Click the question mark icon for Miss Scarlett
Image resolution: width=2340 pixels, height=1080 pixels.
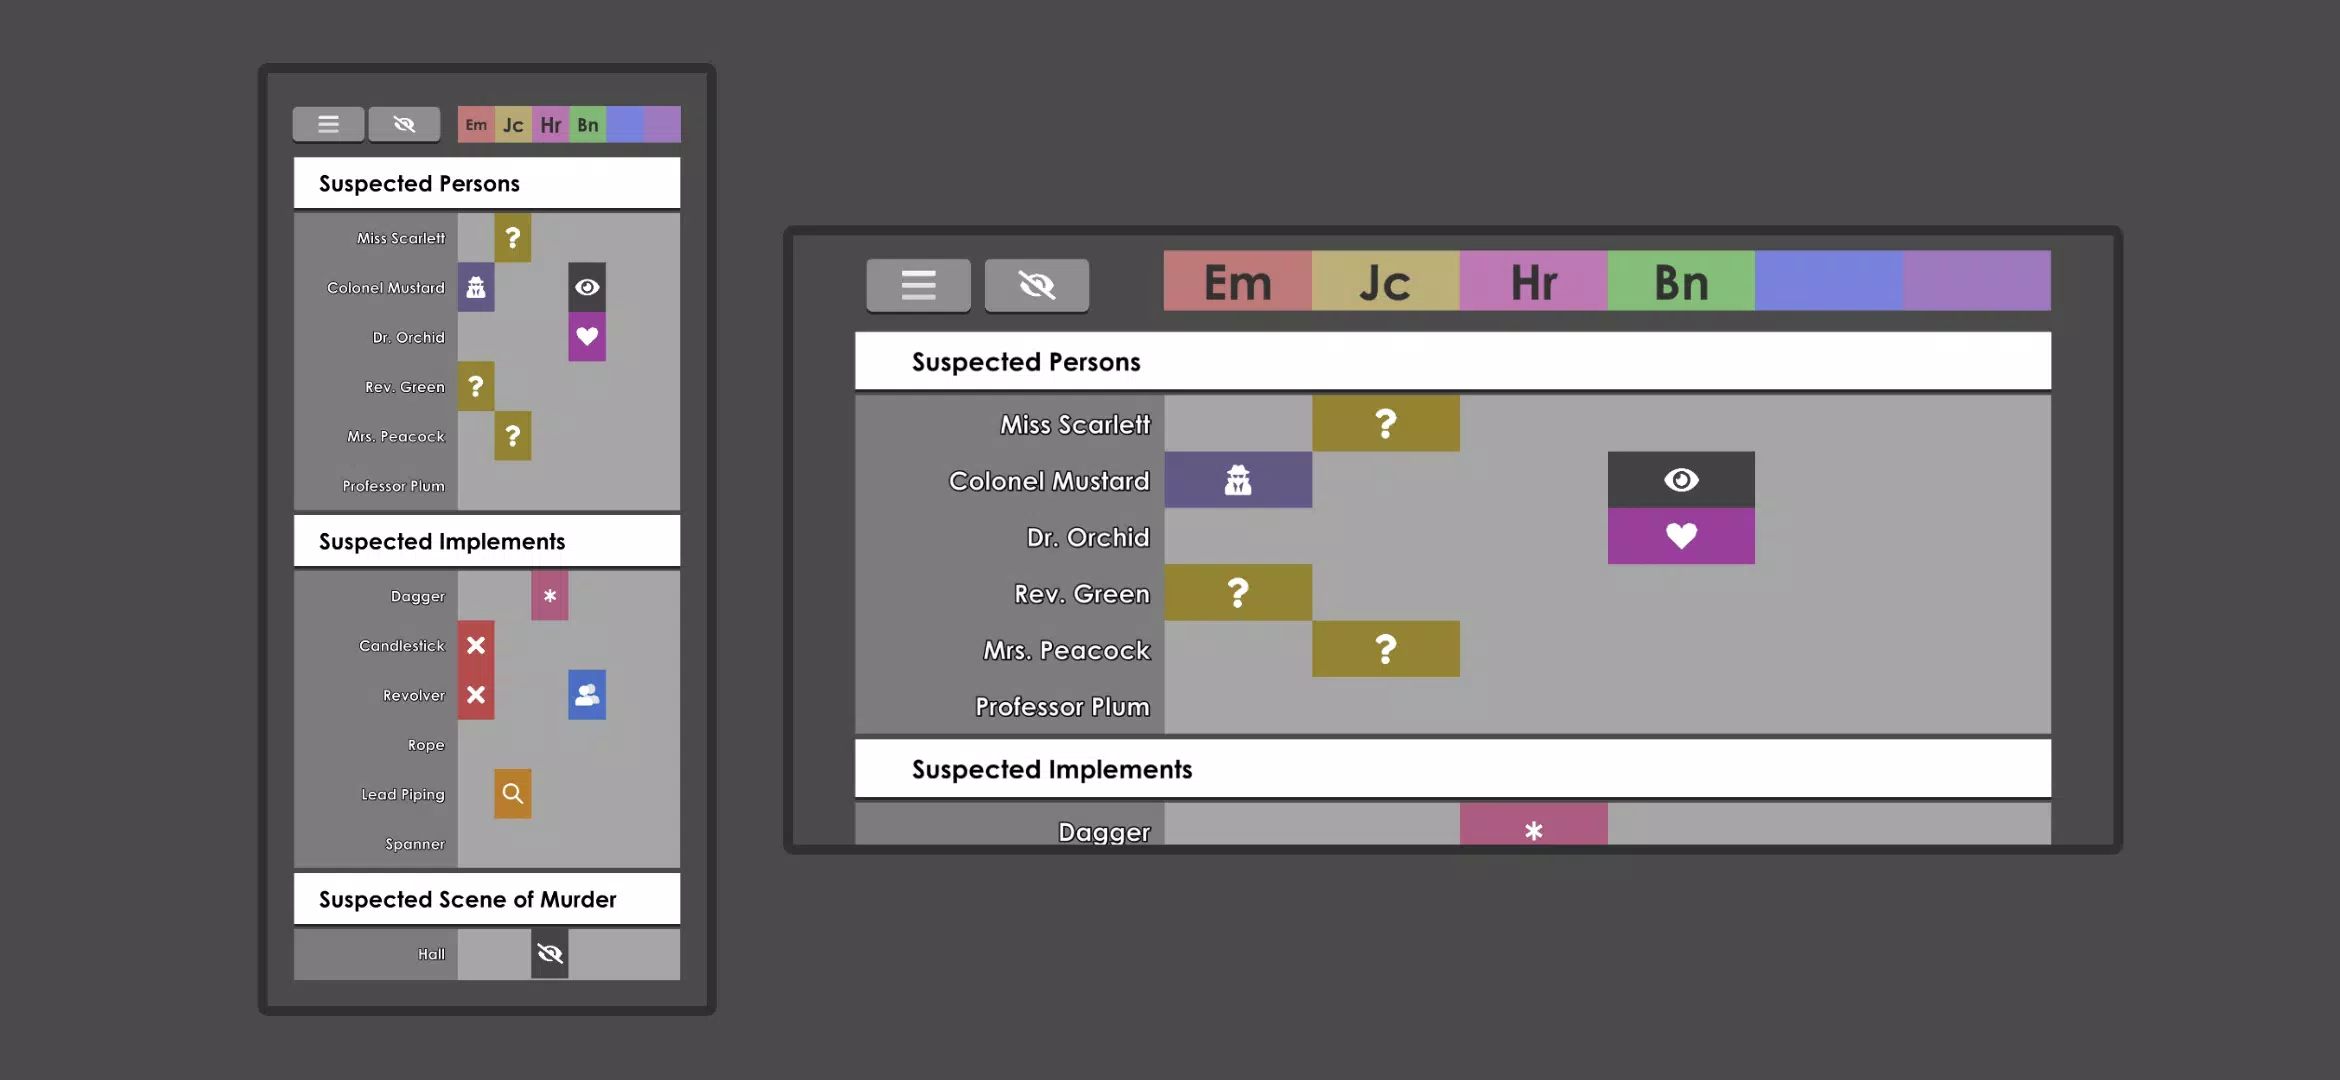click(x=1385, y=422)
